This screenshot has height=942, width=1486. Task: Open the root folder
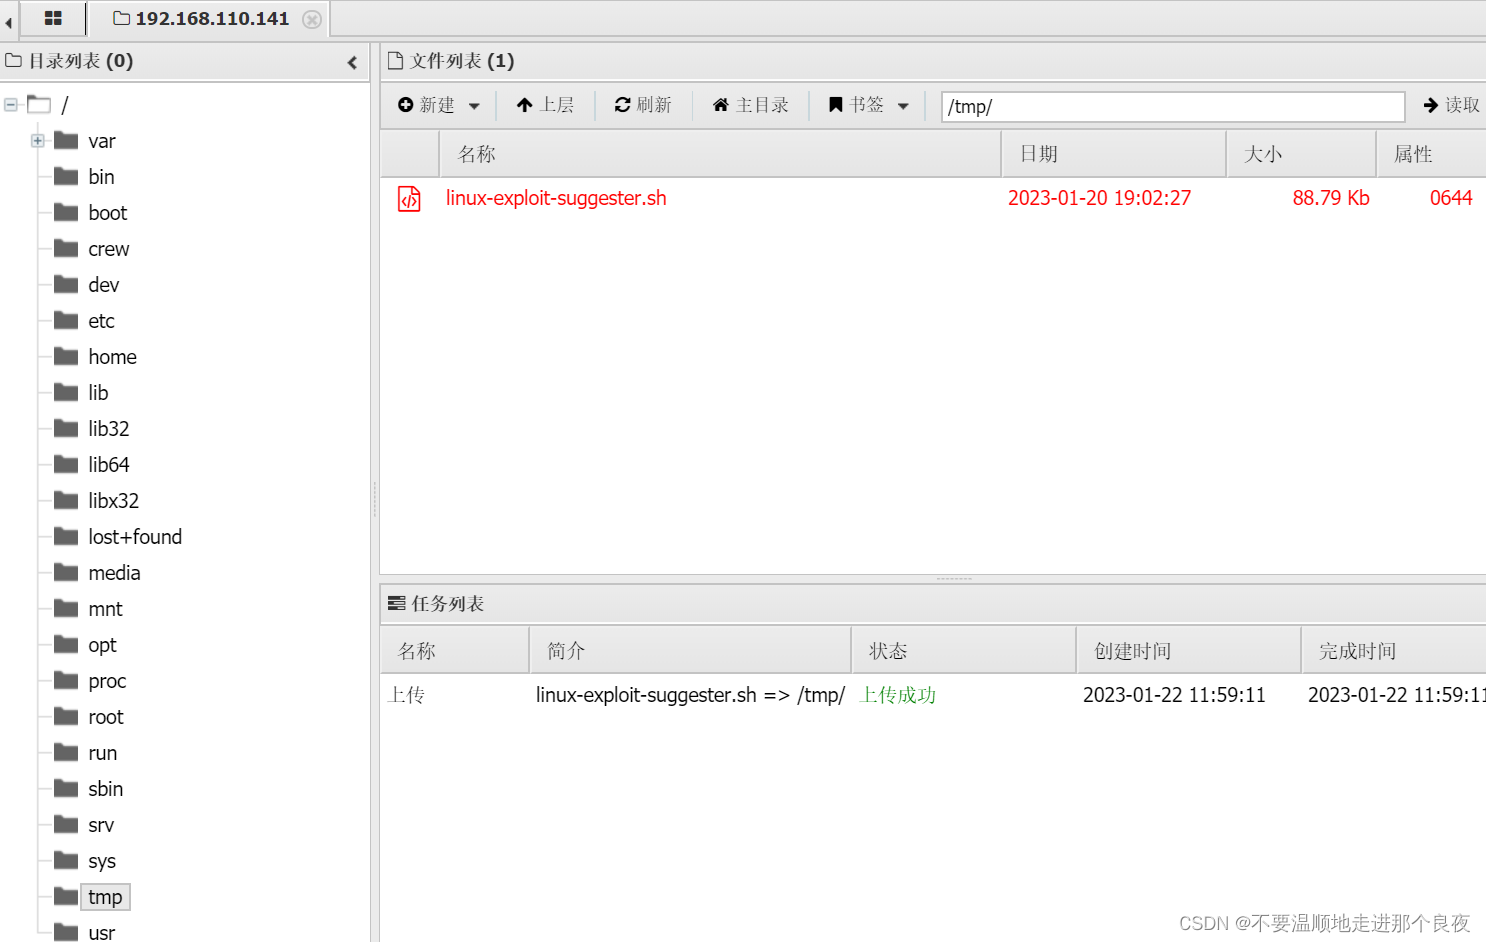click(105, 717)
